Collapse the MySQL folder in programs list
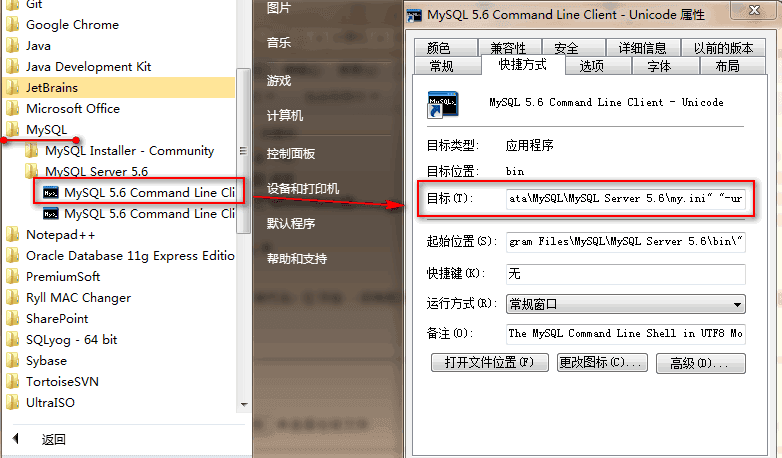The width and height of the screenshot is (782, 458). click(46, 130)
